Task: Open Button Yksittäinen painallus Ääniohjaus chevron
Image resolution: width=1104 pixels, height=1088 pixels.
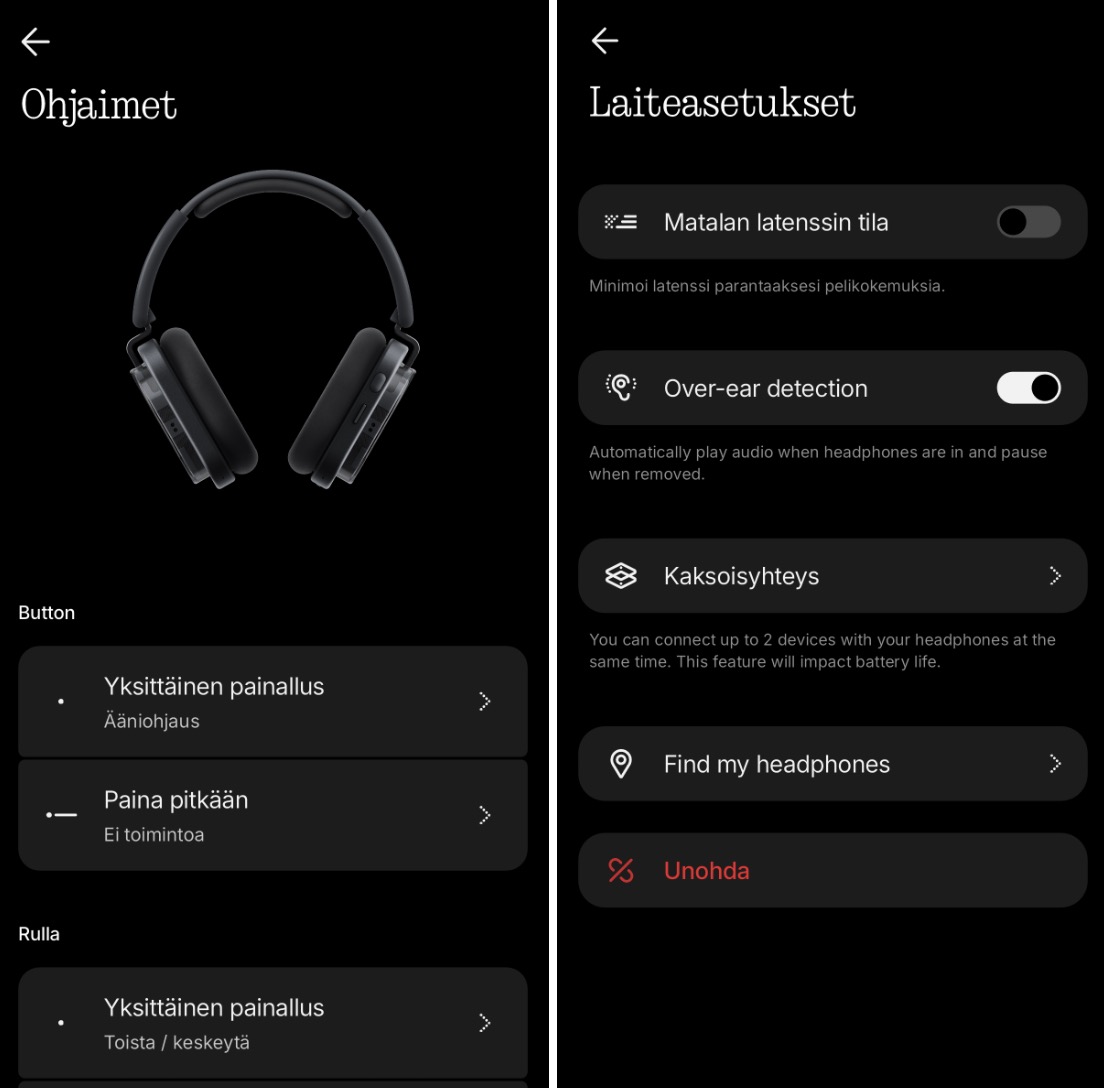Action: pyautogui.click(x=484, y=701)
